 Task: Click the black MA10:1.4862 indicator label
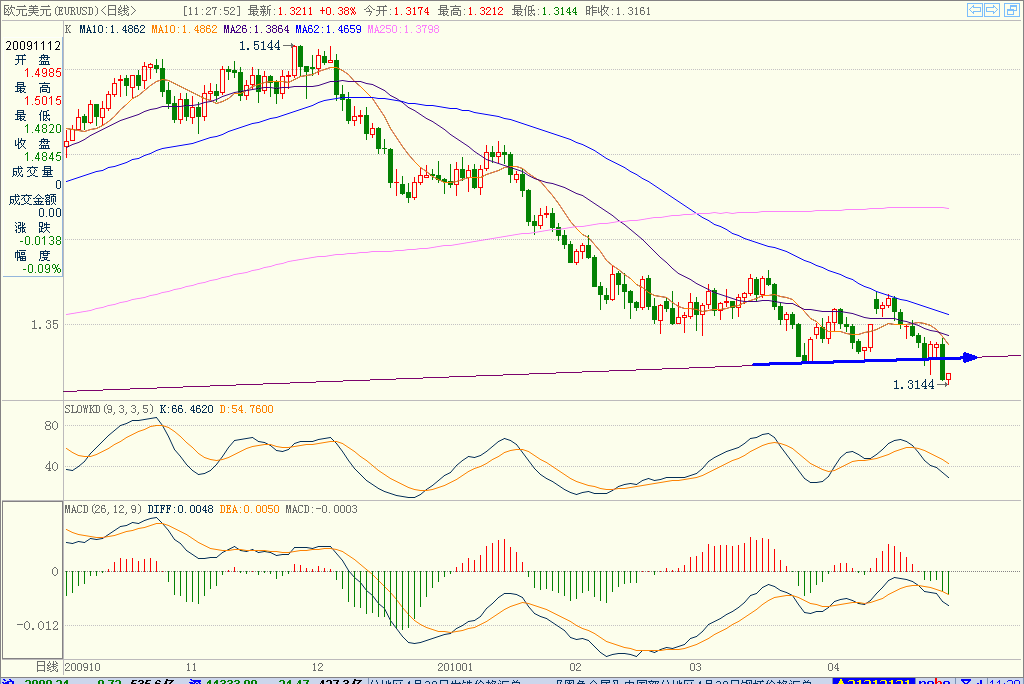click(112, 29)
